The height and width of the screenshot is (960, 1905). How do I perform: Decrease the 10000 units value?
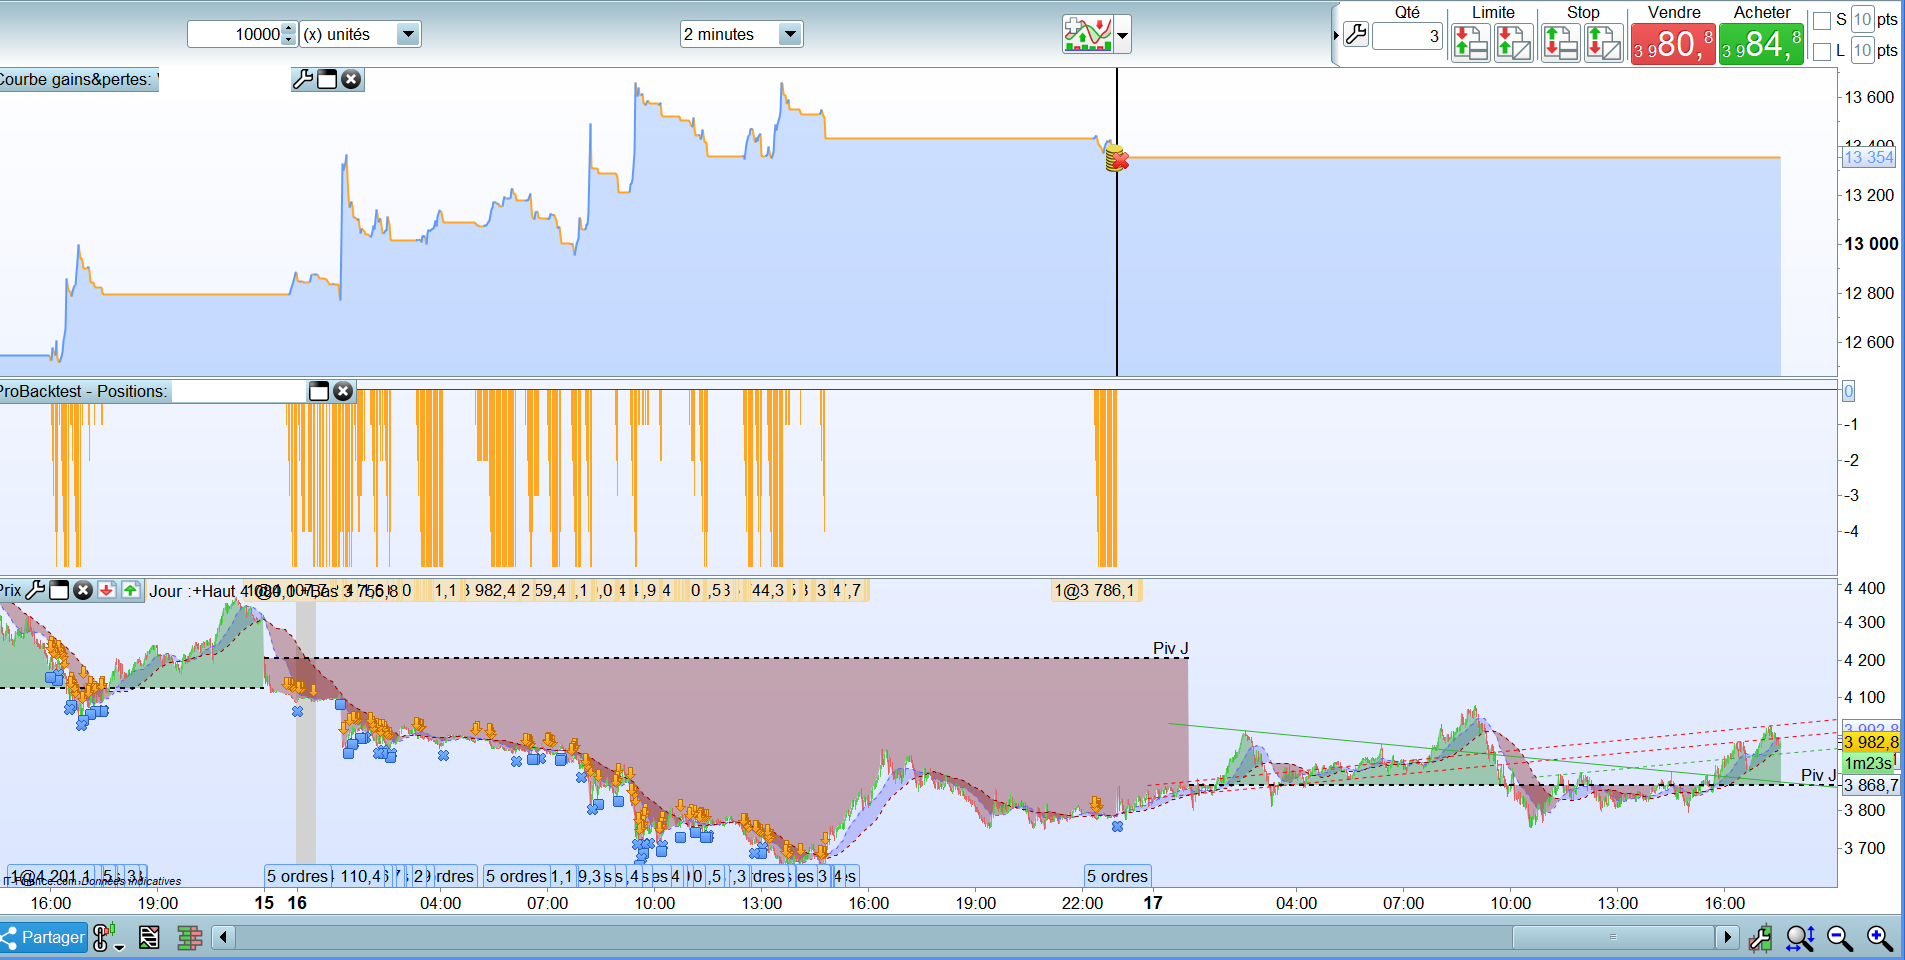coord(289,40)
